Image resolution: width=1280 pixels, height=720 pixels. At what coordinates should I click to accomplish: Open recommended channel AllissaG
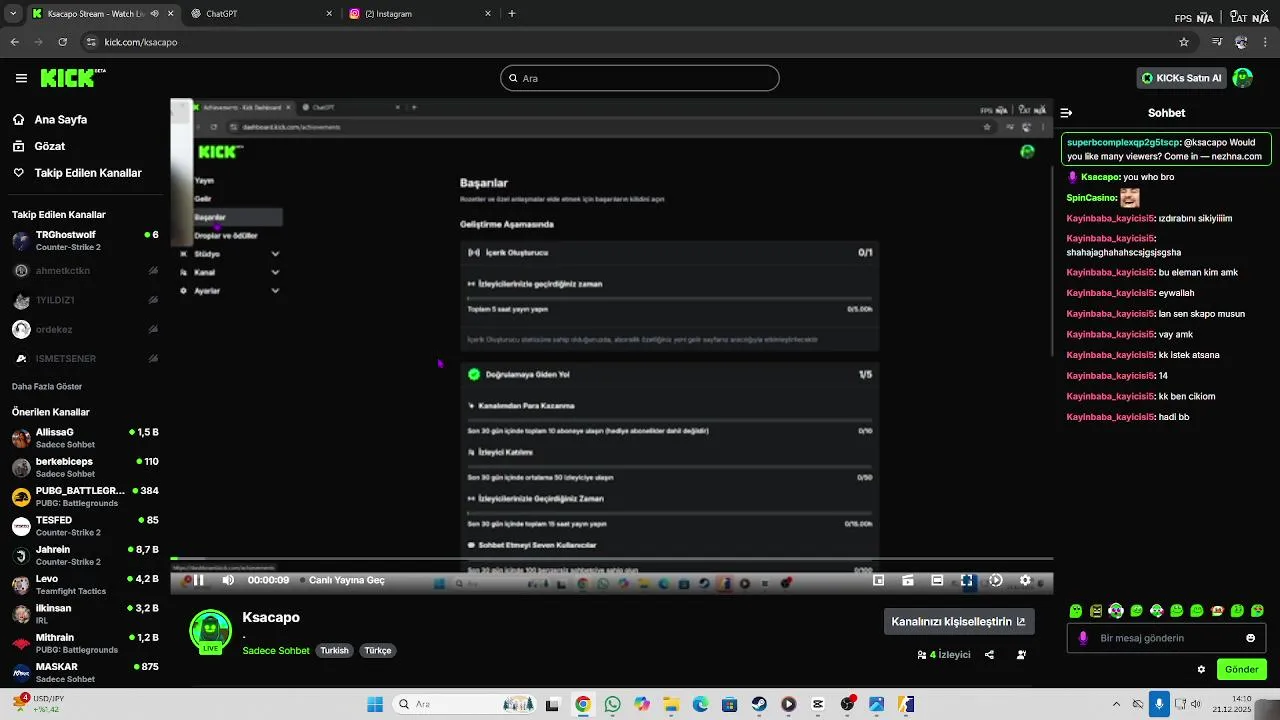[85, 438]
